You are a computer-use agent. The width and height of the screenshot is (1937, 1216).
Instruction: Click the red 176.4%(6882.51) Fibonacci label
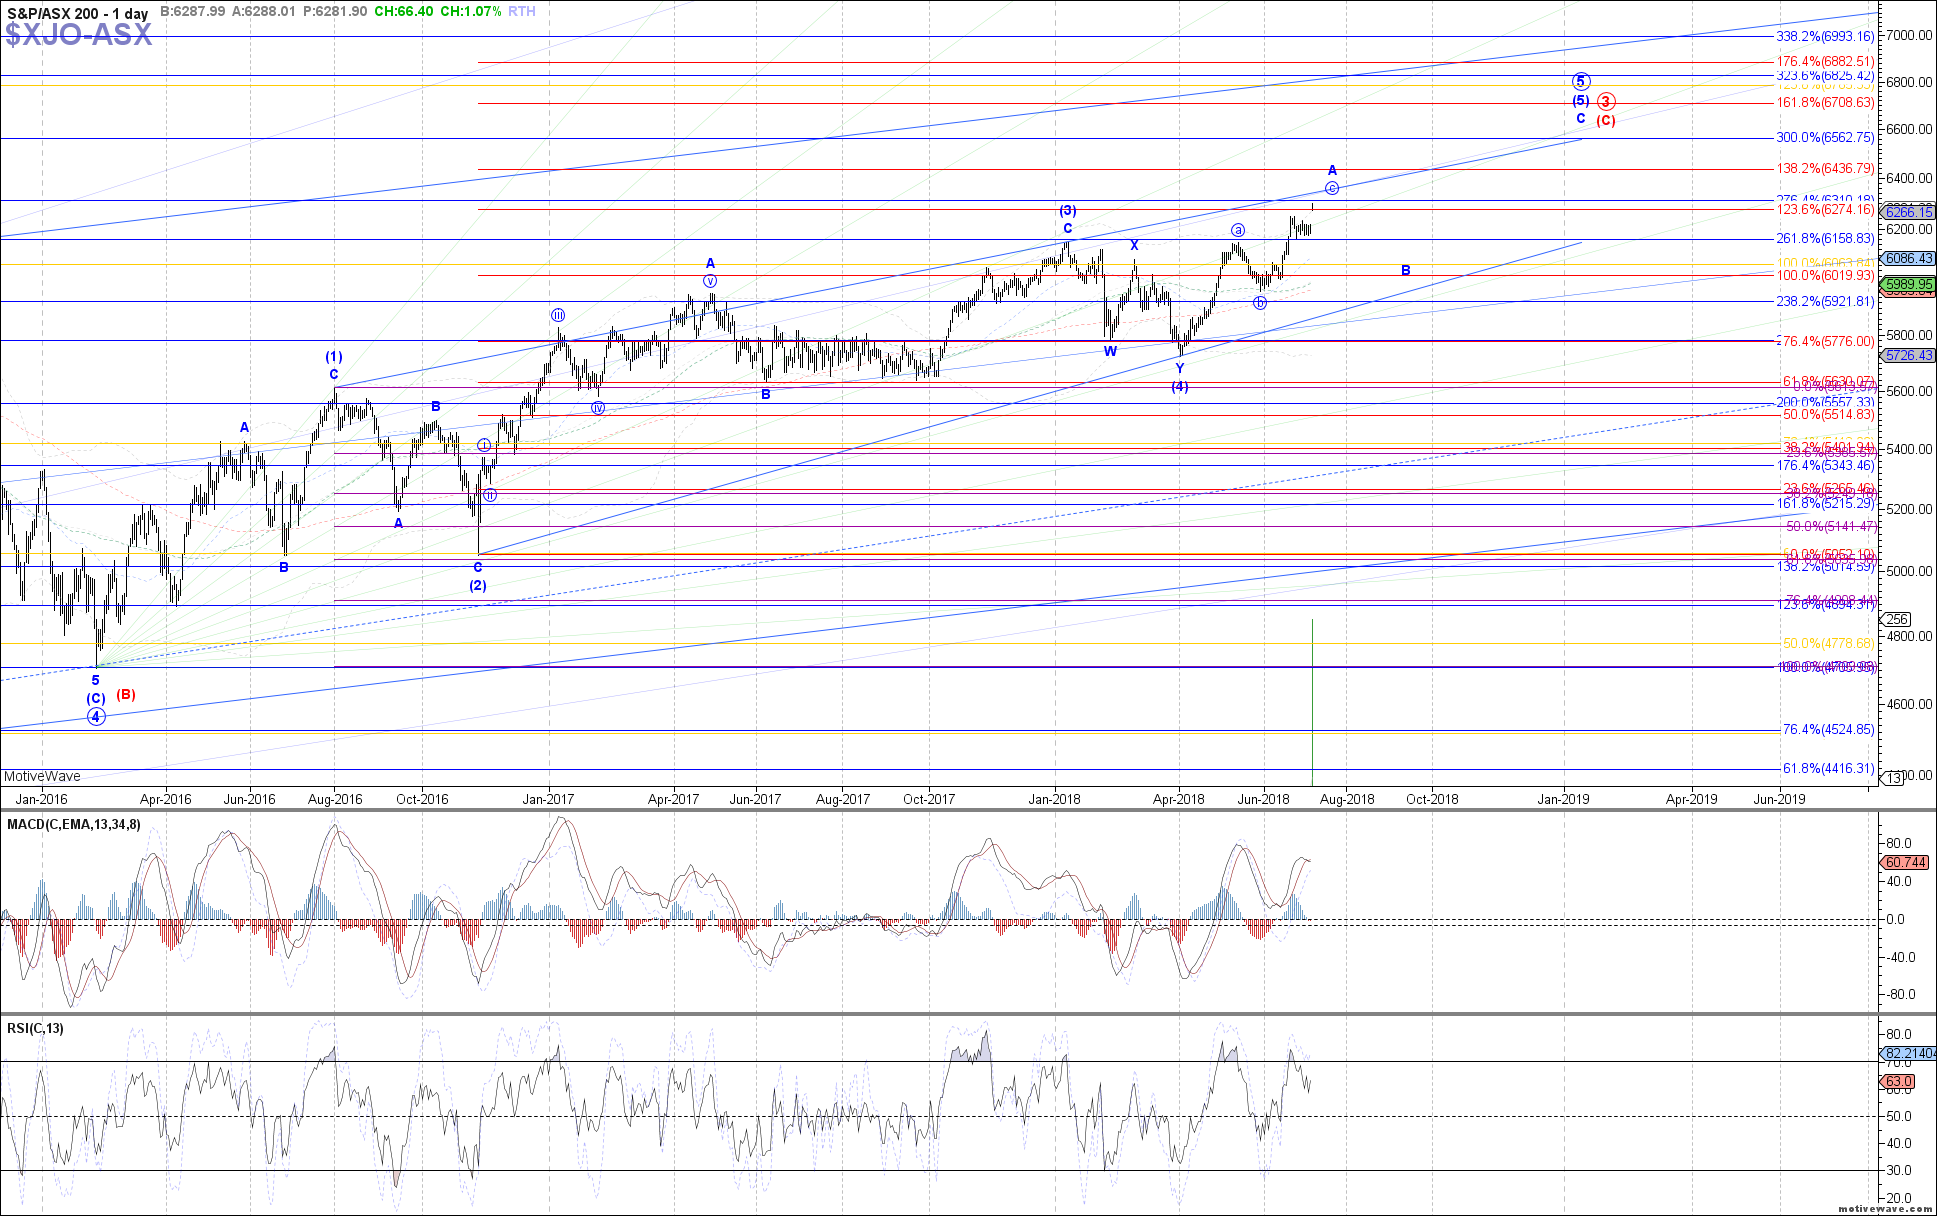1825,62
